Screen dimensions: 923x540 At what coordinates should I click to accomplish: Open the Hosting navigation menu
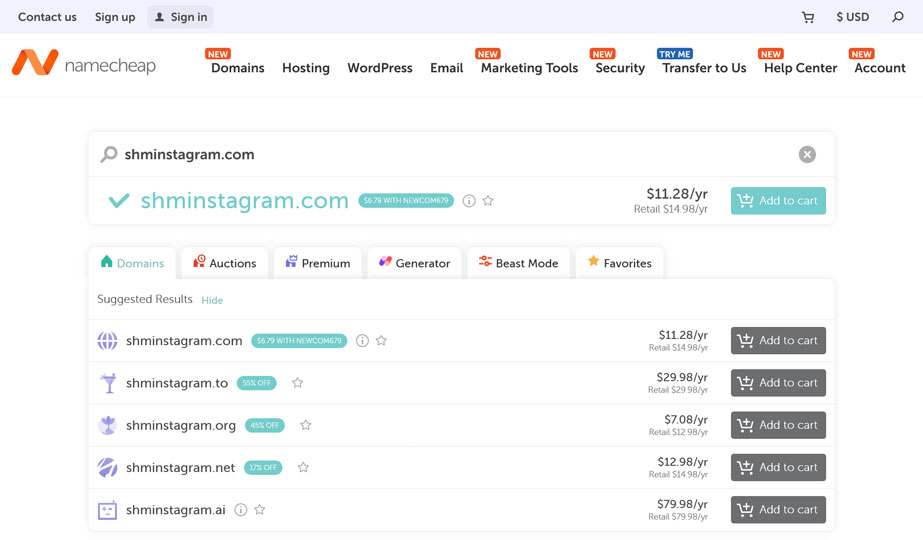306,68
